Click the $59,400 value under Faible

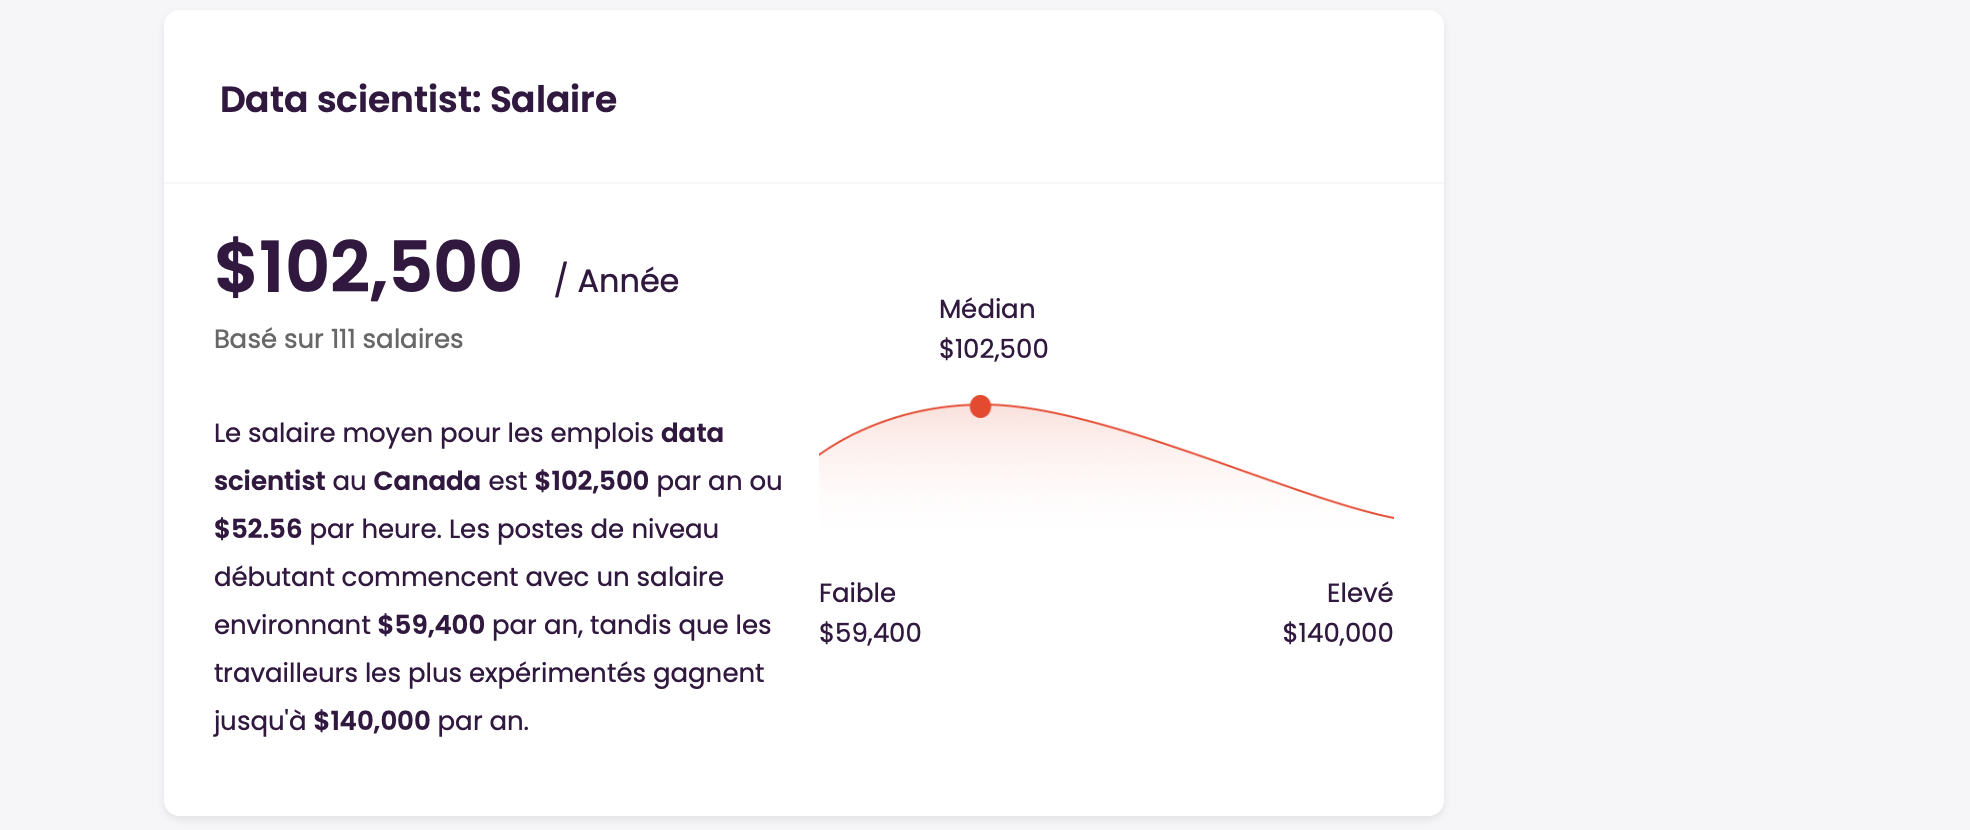click(x=870, y=633)
